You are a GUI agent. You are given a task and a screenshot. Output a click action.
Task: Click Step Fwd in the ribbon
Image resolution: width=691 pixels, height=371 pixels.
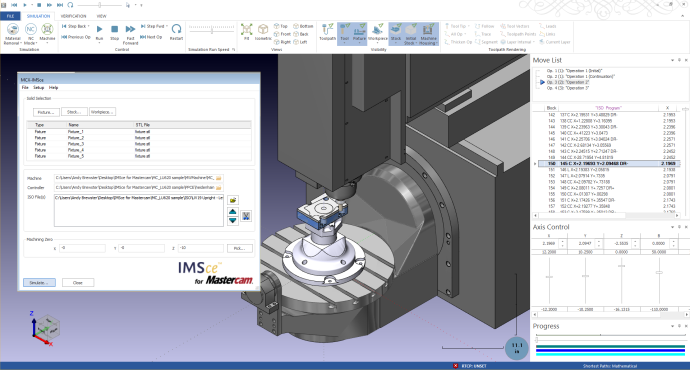point(152,26)
